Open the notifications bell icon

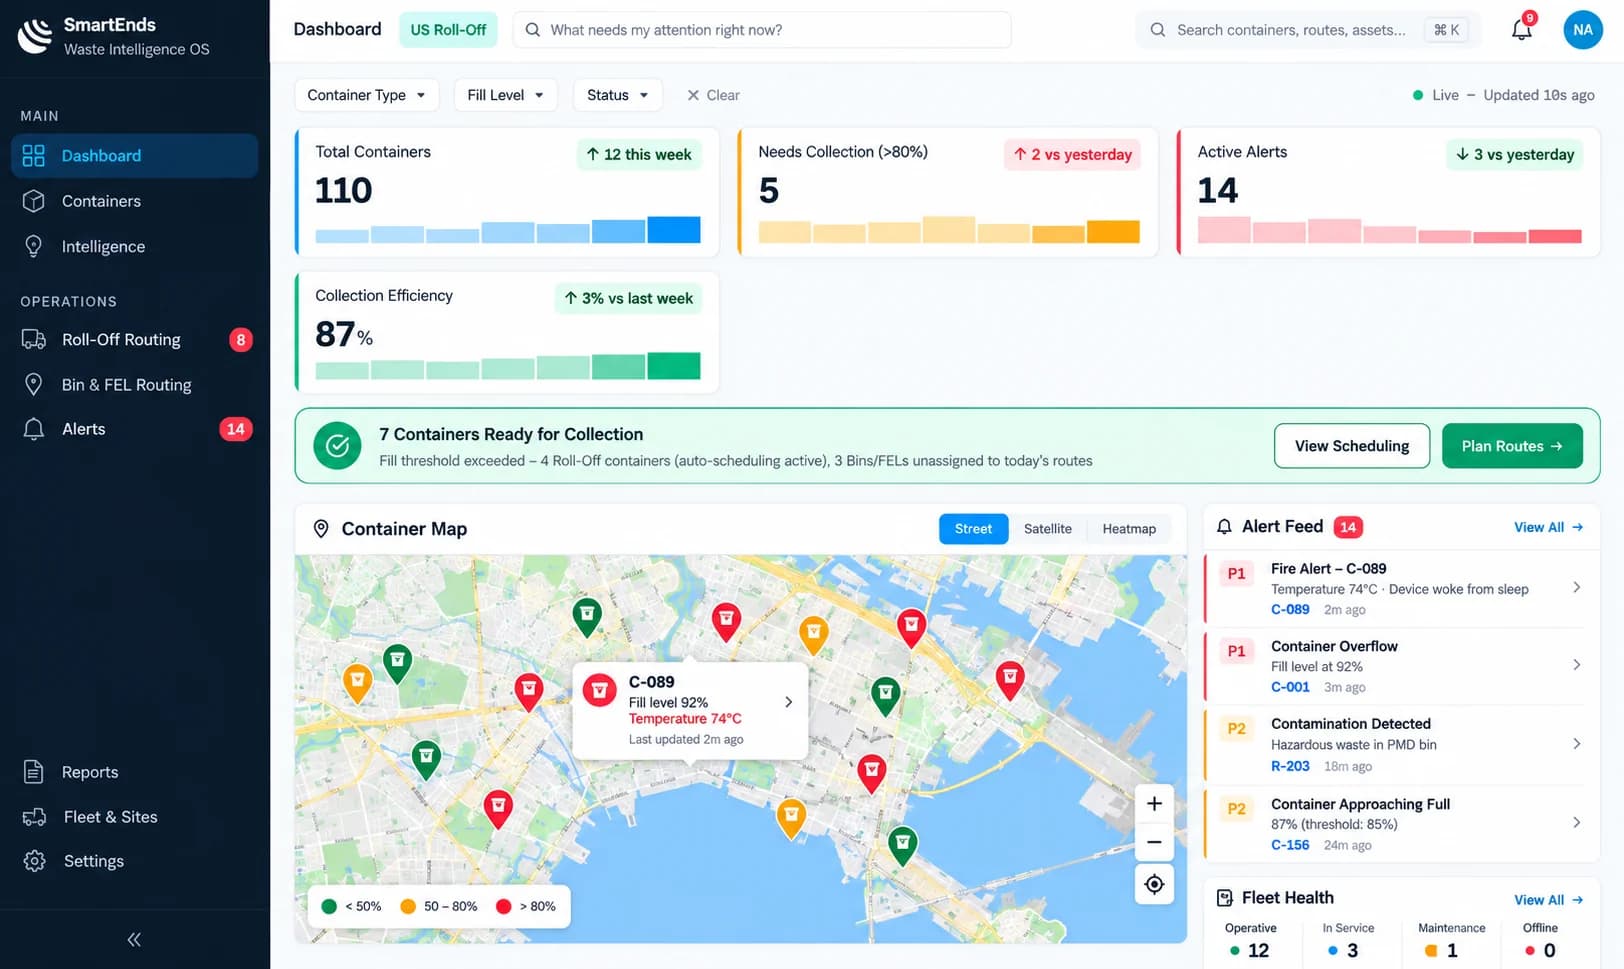point(1521,30)
